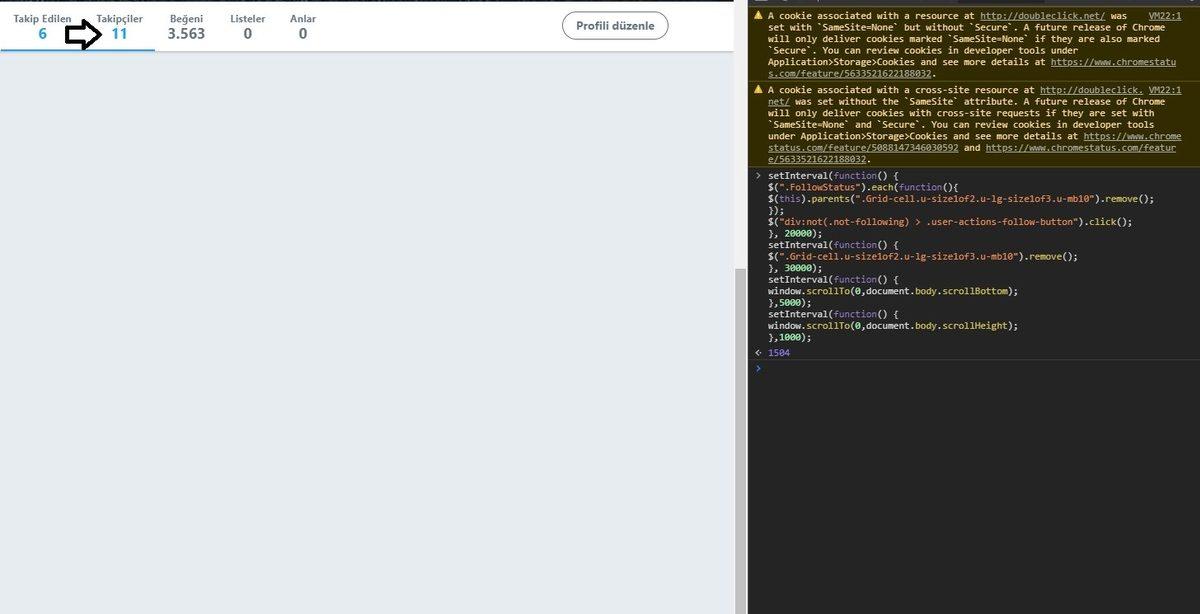Click the input chevron before the setInterval code

pyautogui.click(x=758, y=176)
